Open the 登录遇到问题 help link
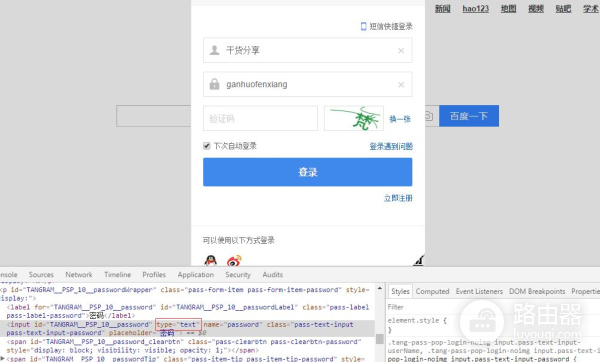Viewport: 600px width, 362px height. (391, 146)
